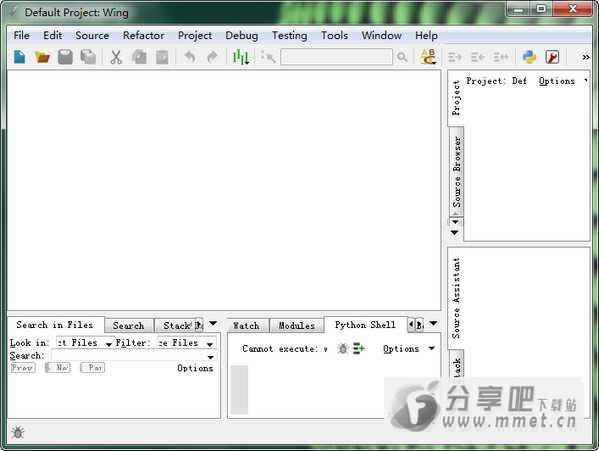
Task: Save current file with disk icon
Action: (x=65, y=57)
